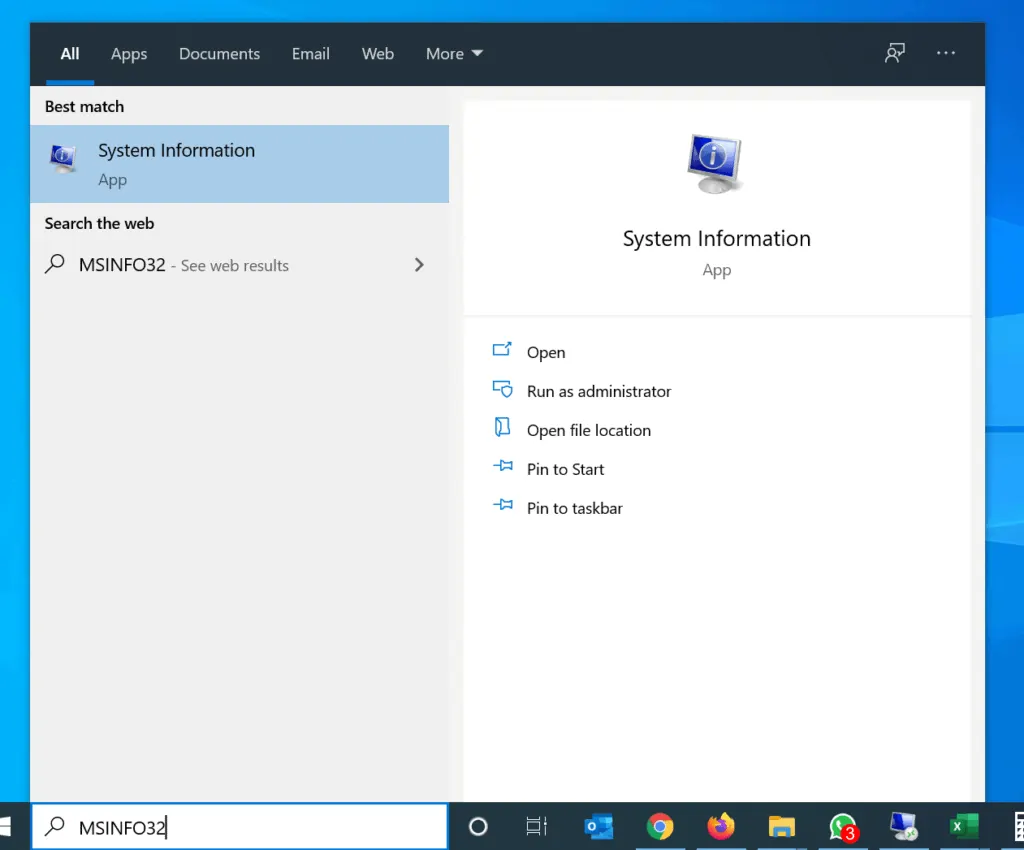Viewport: 1024px width, 850px height.
Task: Click the Cortana circle in the taskbar
Action: pyautogui.click(x=477, y=827)
